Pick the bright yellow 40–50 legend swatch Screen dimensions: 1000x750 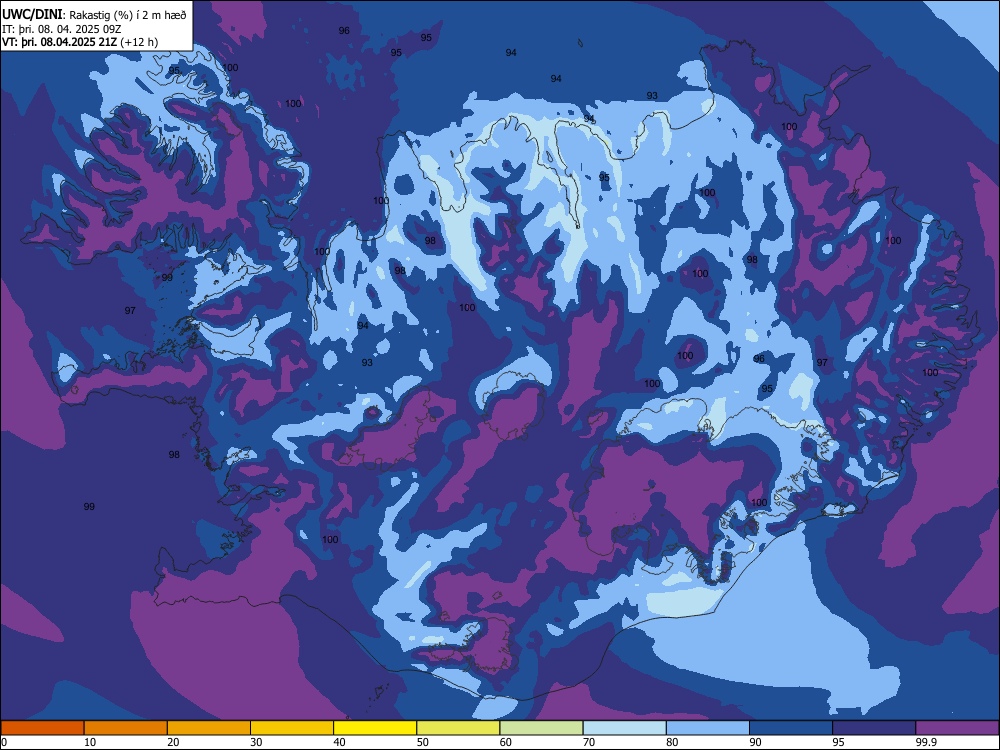[x=375, y=728]
